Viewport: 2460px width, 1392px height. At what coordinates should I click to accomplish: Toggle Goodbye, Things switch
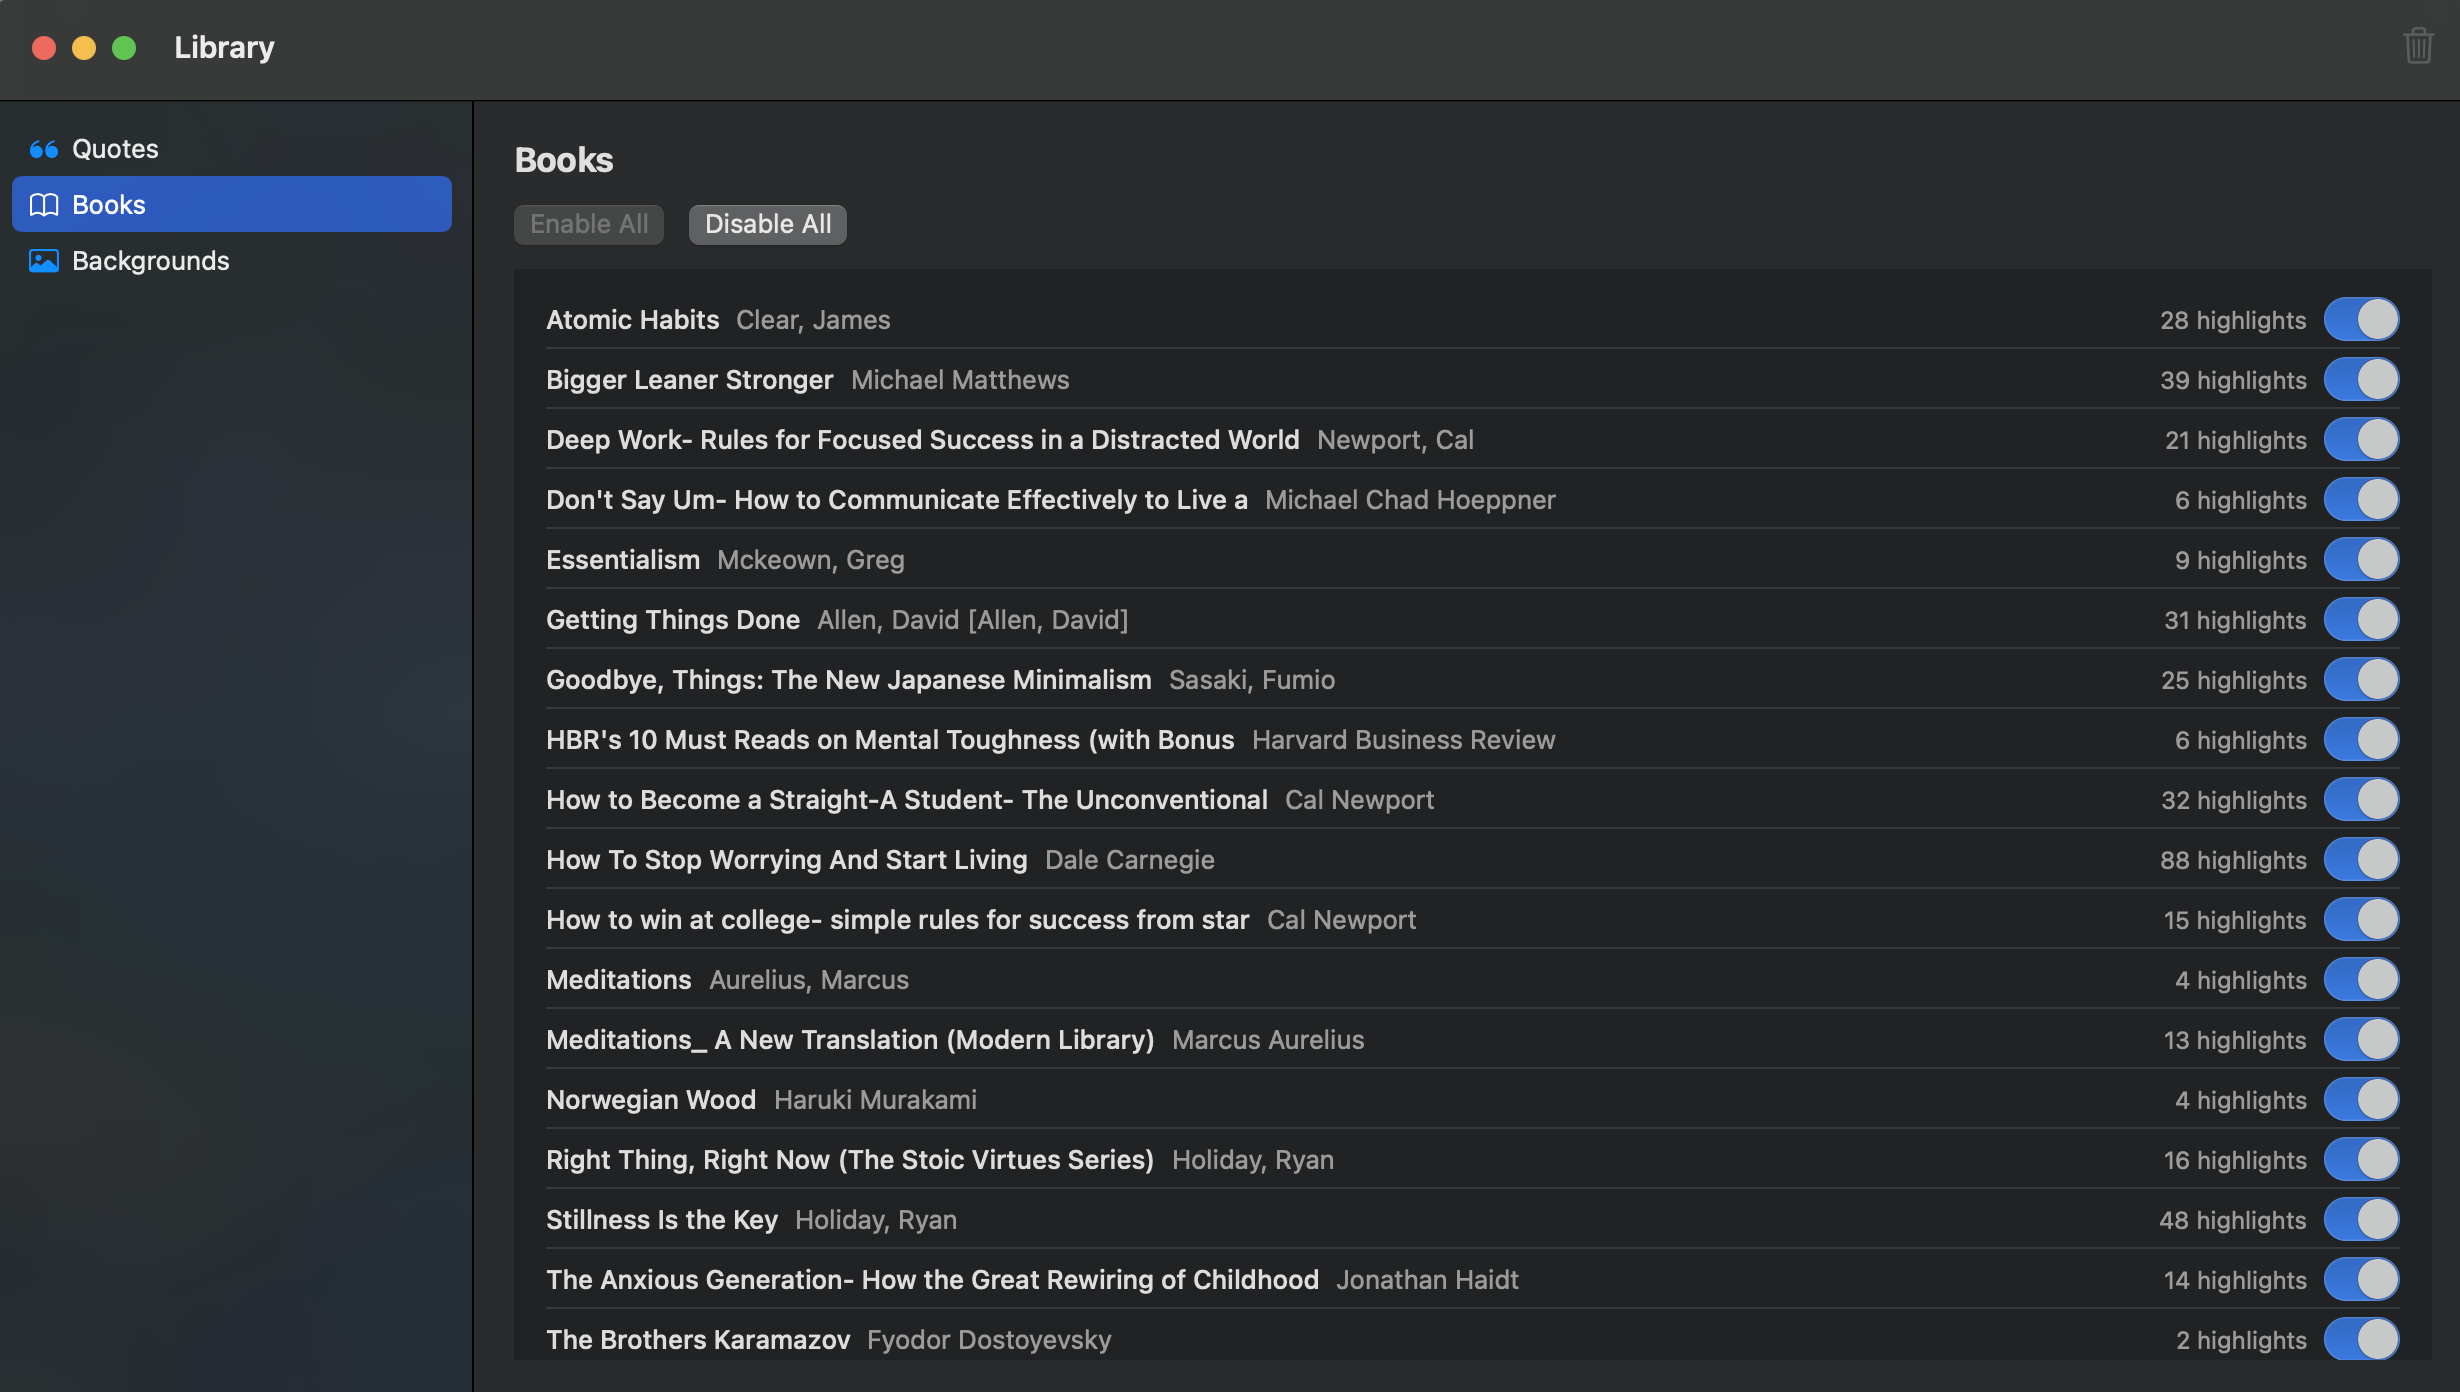click(x=2362, y=680)
